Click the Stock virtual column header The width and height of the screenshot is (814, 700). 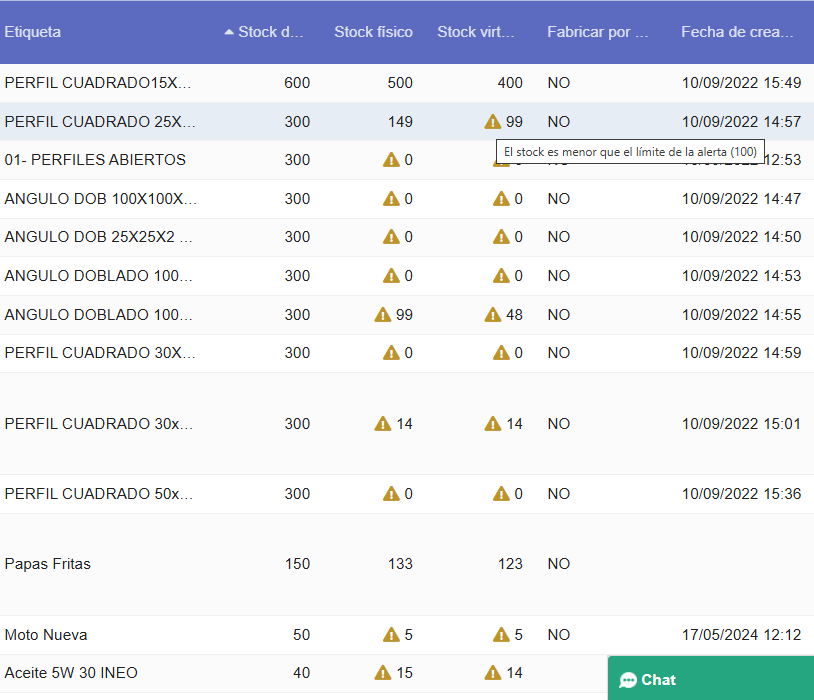click(x=477, y=31)
